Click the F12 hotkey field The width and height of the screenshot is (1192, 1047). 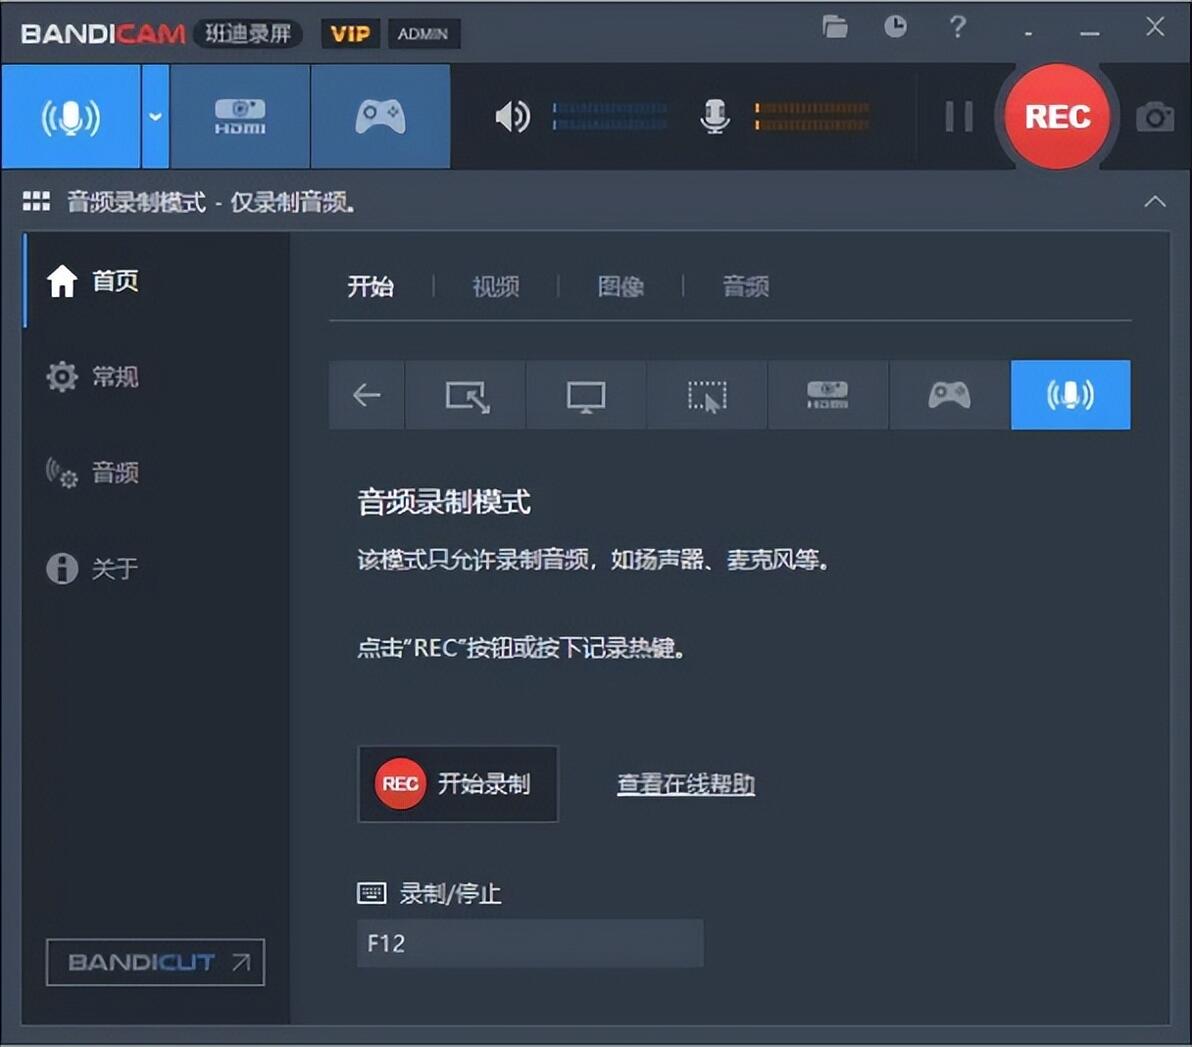530,943
